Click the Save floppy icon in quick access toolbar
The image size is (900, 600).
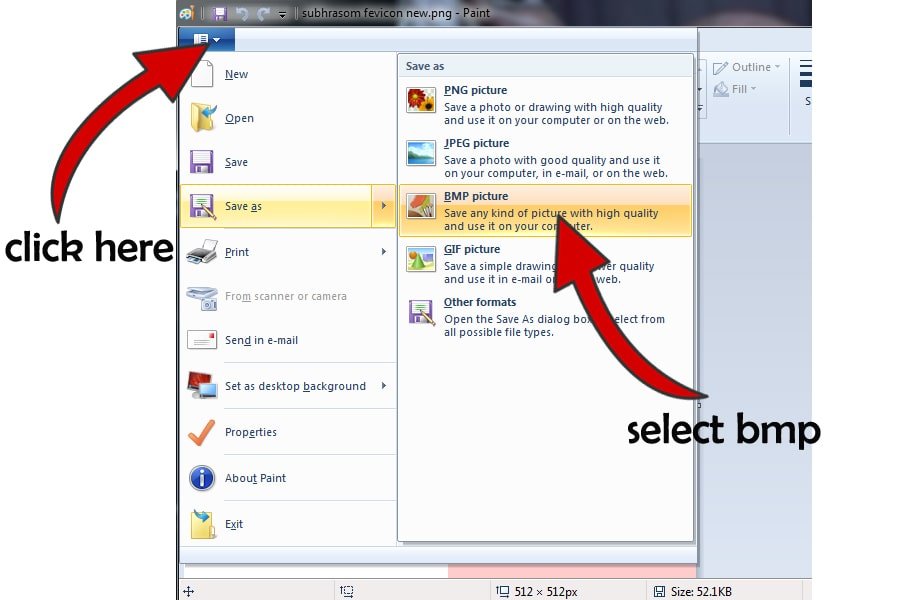point(219,13)
